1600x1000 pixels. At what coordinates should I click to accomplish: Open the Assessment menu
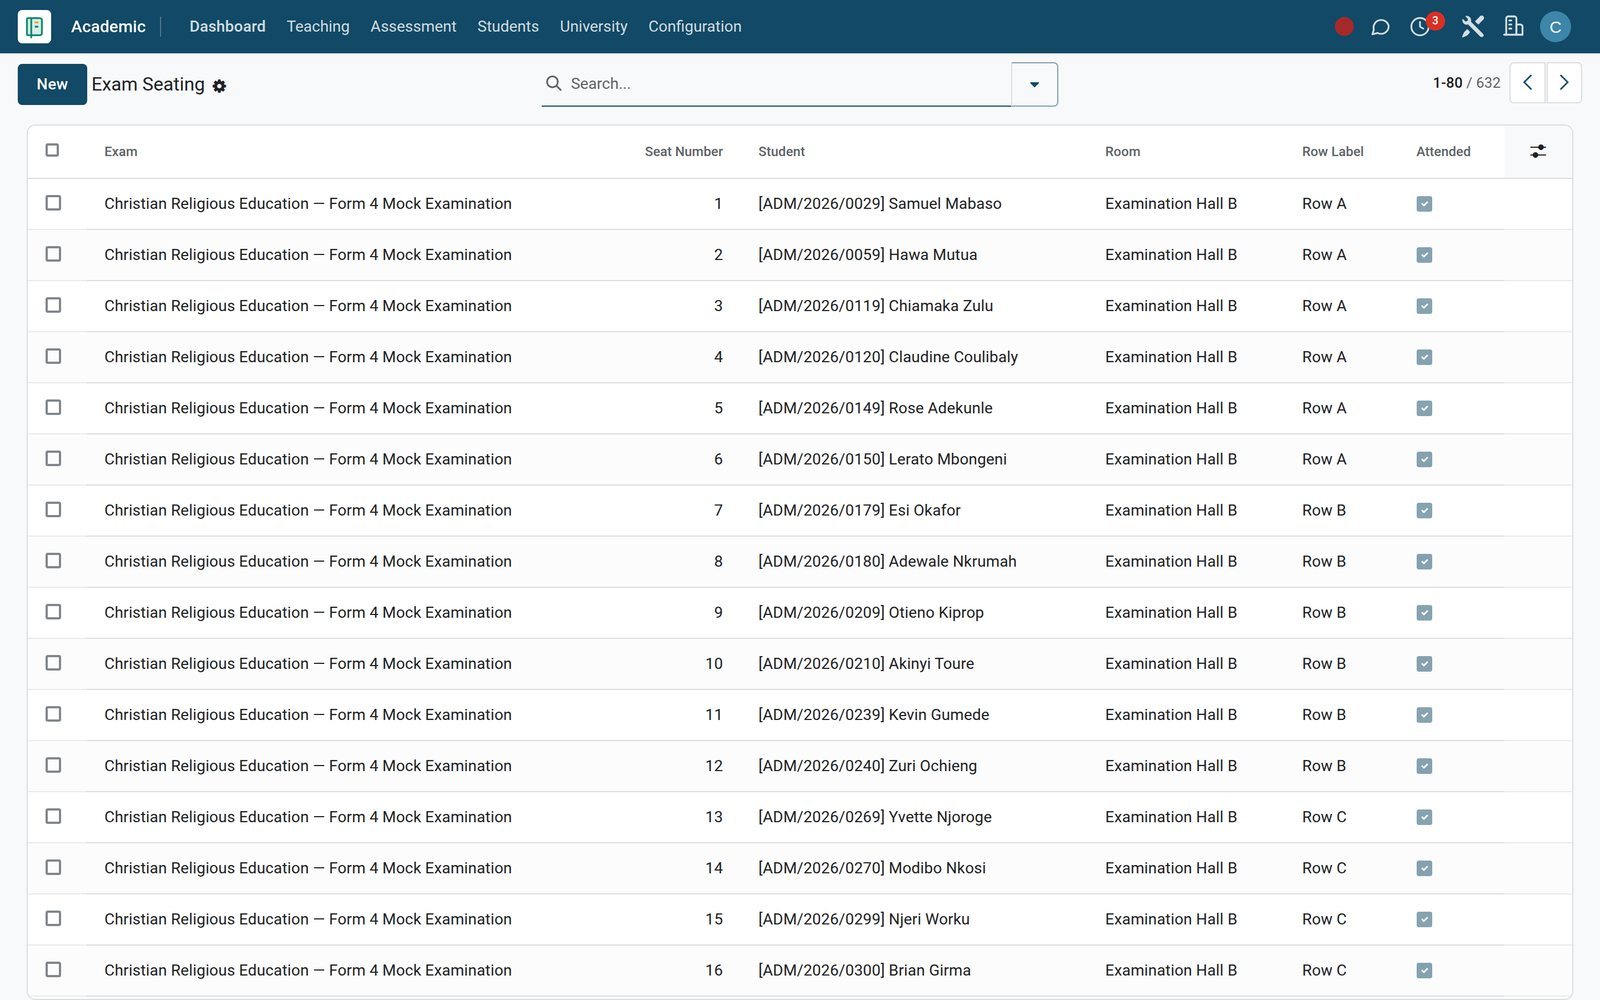click(x=413, y=26)
